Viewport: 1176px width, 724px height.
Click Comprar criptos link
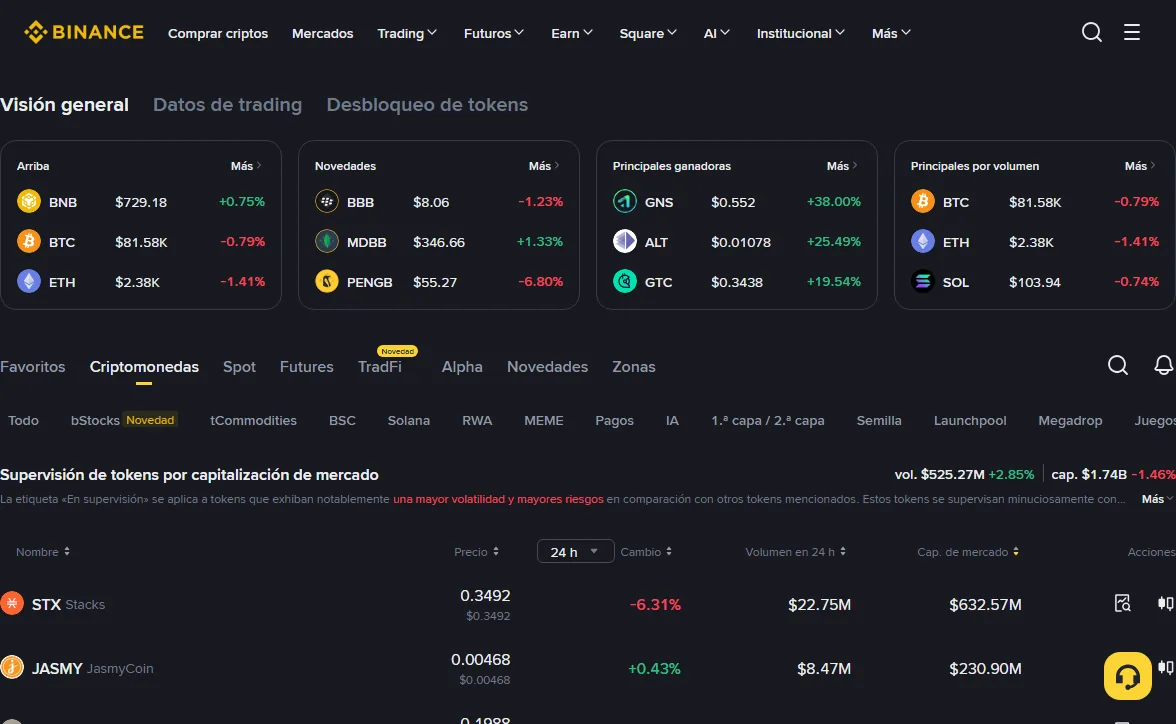(x=218, y=33)
